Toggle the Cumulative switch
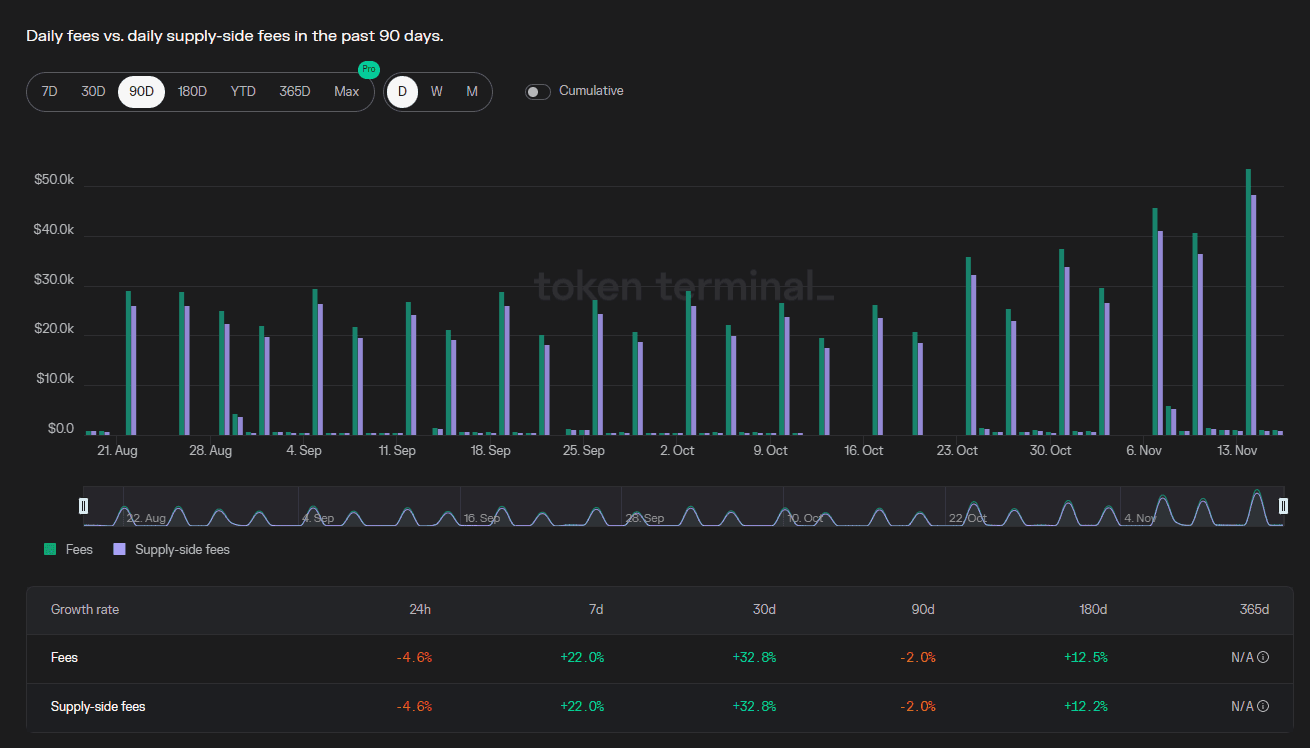This screenshot has width=1310, height=748. pos(538,92)
